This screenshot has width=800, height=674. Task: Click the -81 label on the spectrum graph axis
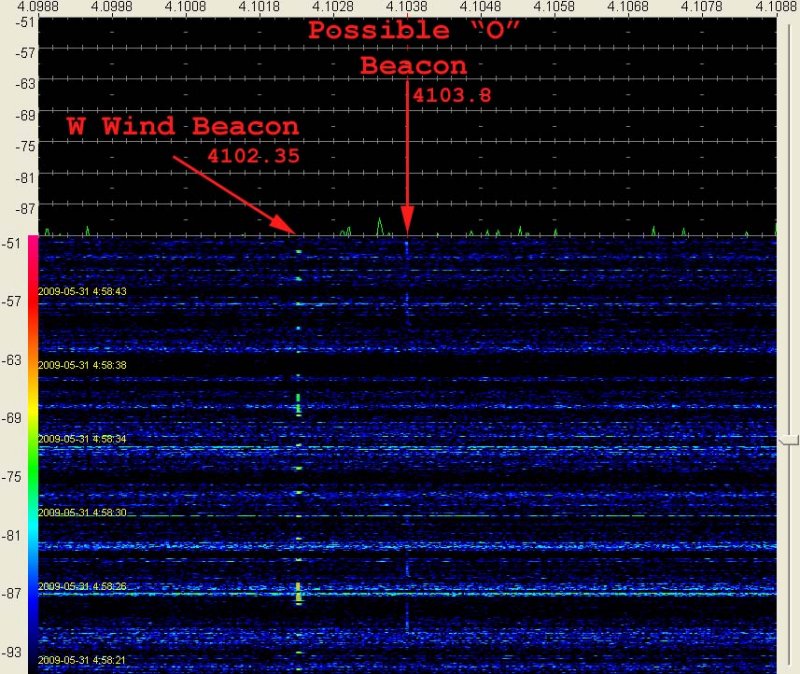tap(26, 178)
